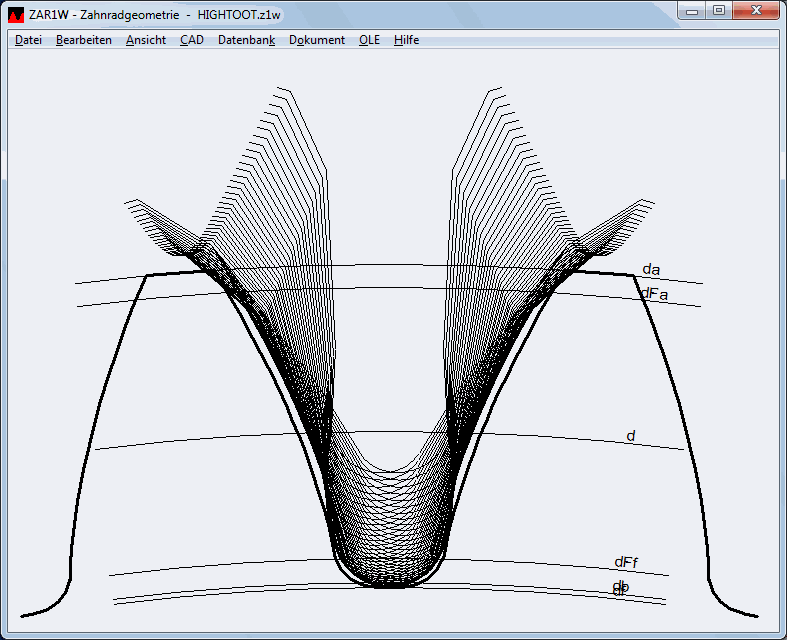Click the tooth gap root at bottom center
The image size is (787, 640).
pyautogui.click(x=389, y=583)
